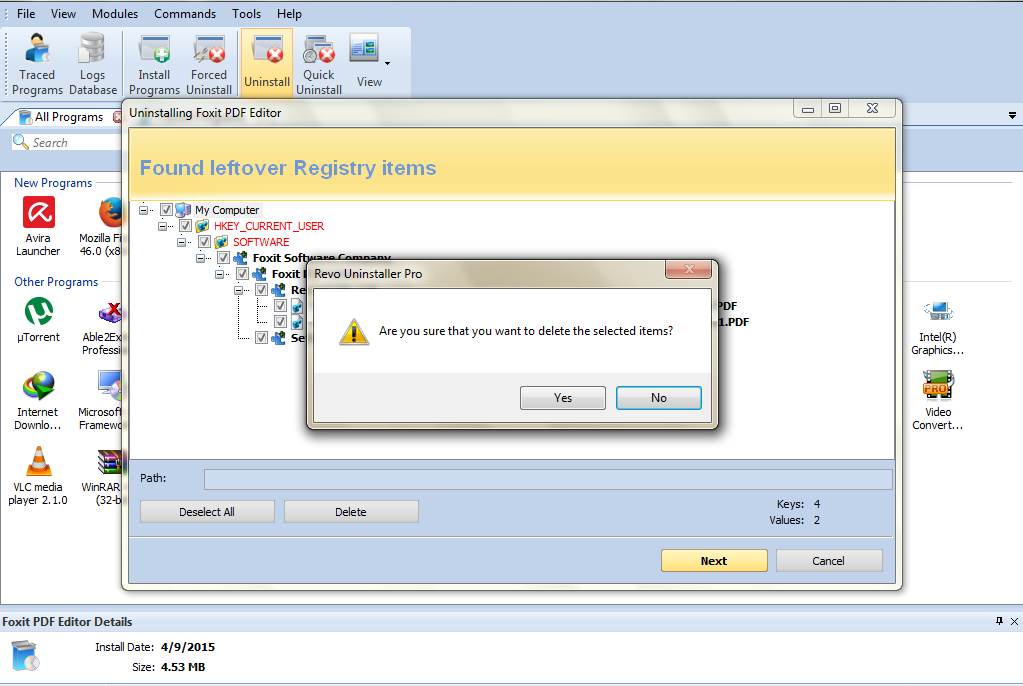Click the Uninstall toolbar button
Viewport: 1023px width, 686px height.
pos(267,63)
